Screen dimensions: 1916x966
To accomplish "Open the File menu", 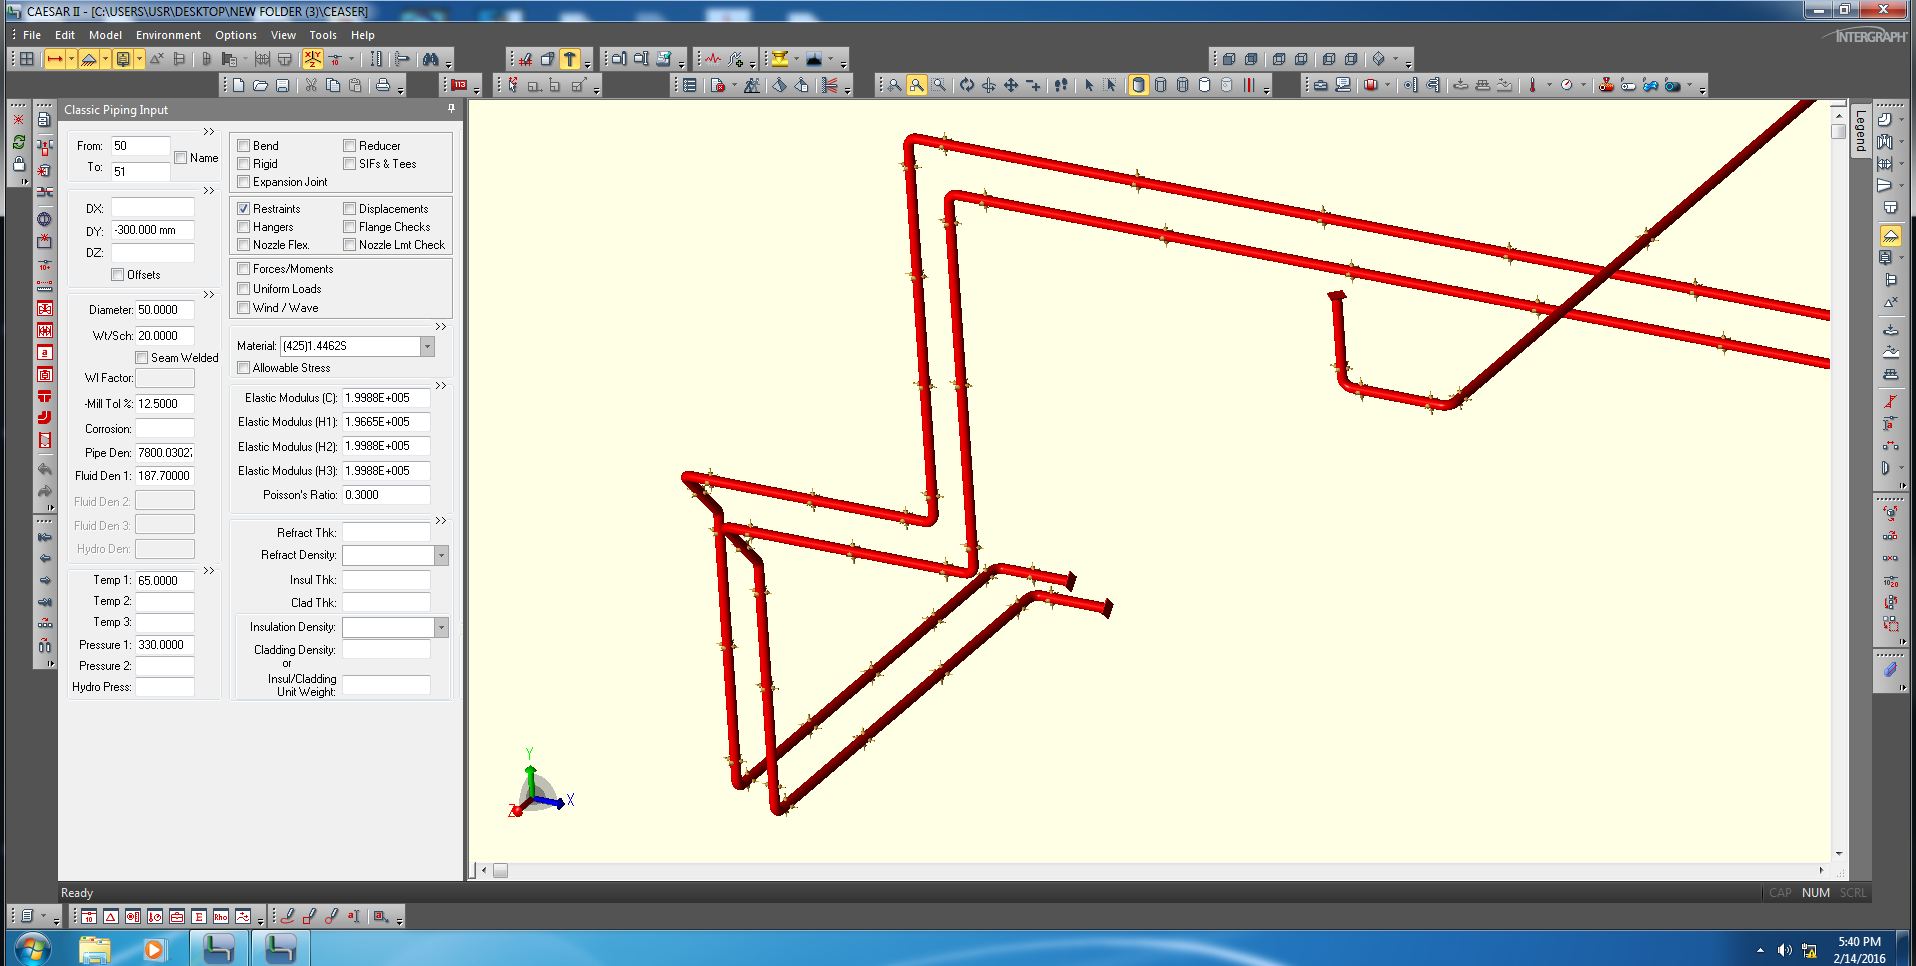I will (x=32, y=35).
